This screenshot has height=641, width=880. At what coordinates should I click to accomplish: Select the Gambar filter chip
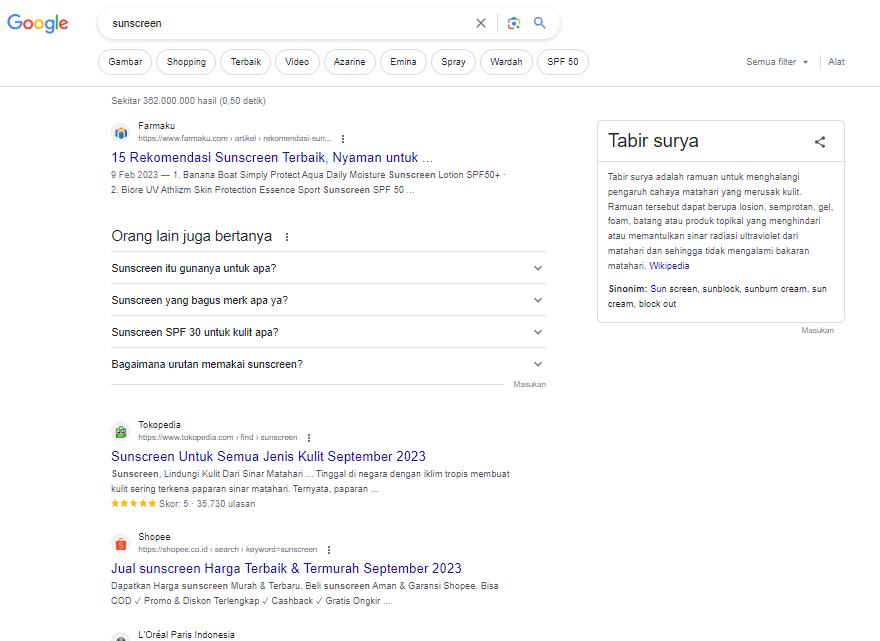point(125,62)
